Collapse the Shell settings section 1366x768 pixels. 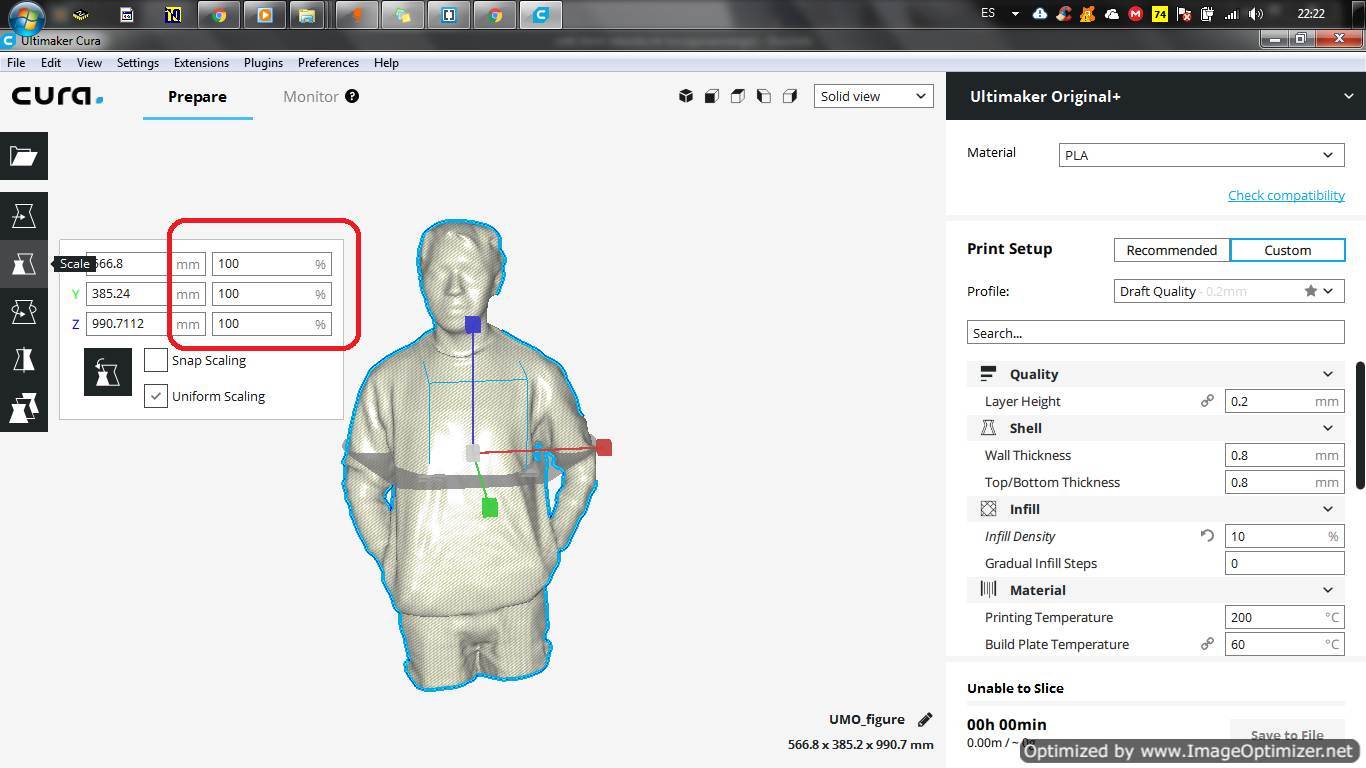tap(1156, 428)
